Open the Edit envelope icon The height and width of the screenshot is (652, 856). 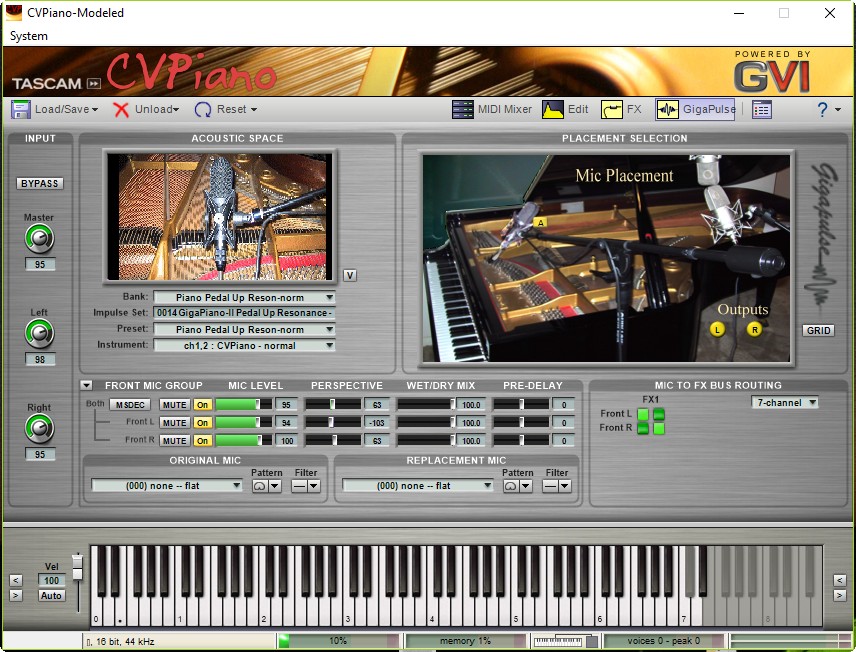coord(552,109)
